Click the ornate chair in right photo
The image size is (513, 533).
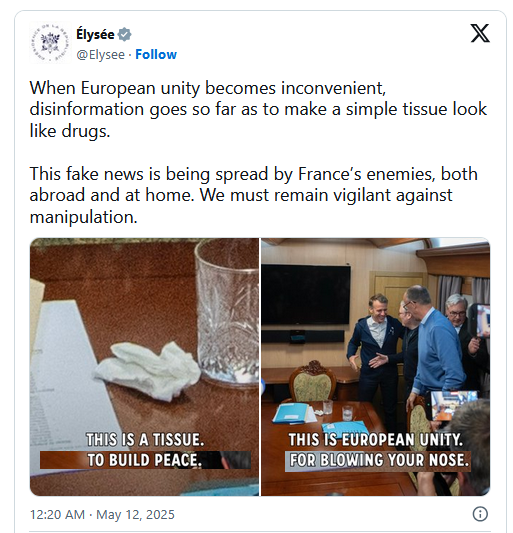click(312, 381)
